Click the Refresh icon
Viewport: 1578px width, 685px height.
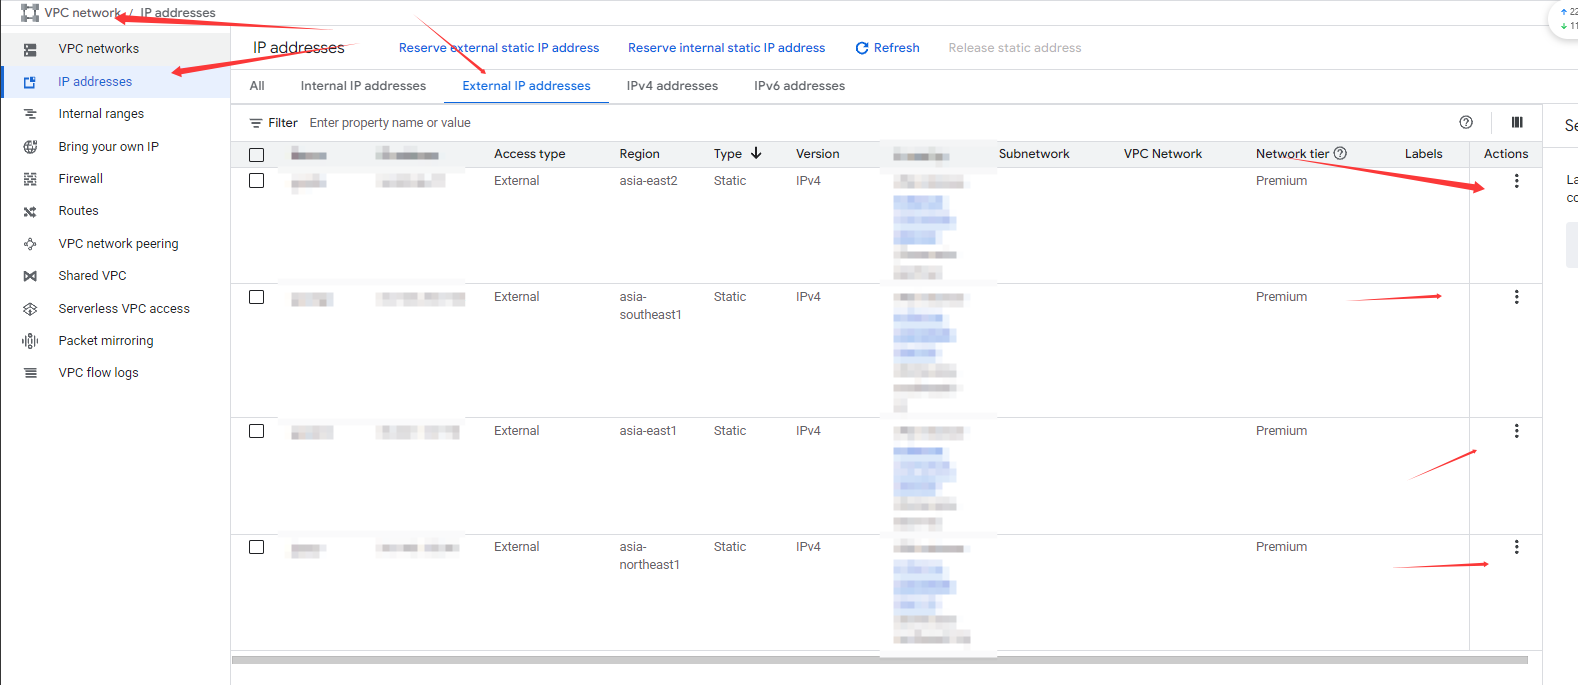(862, 48)
